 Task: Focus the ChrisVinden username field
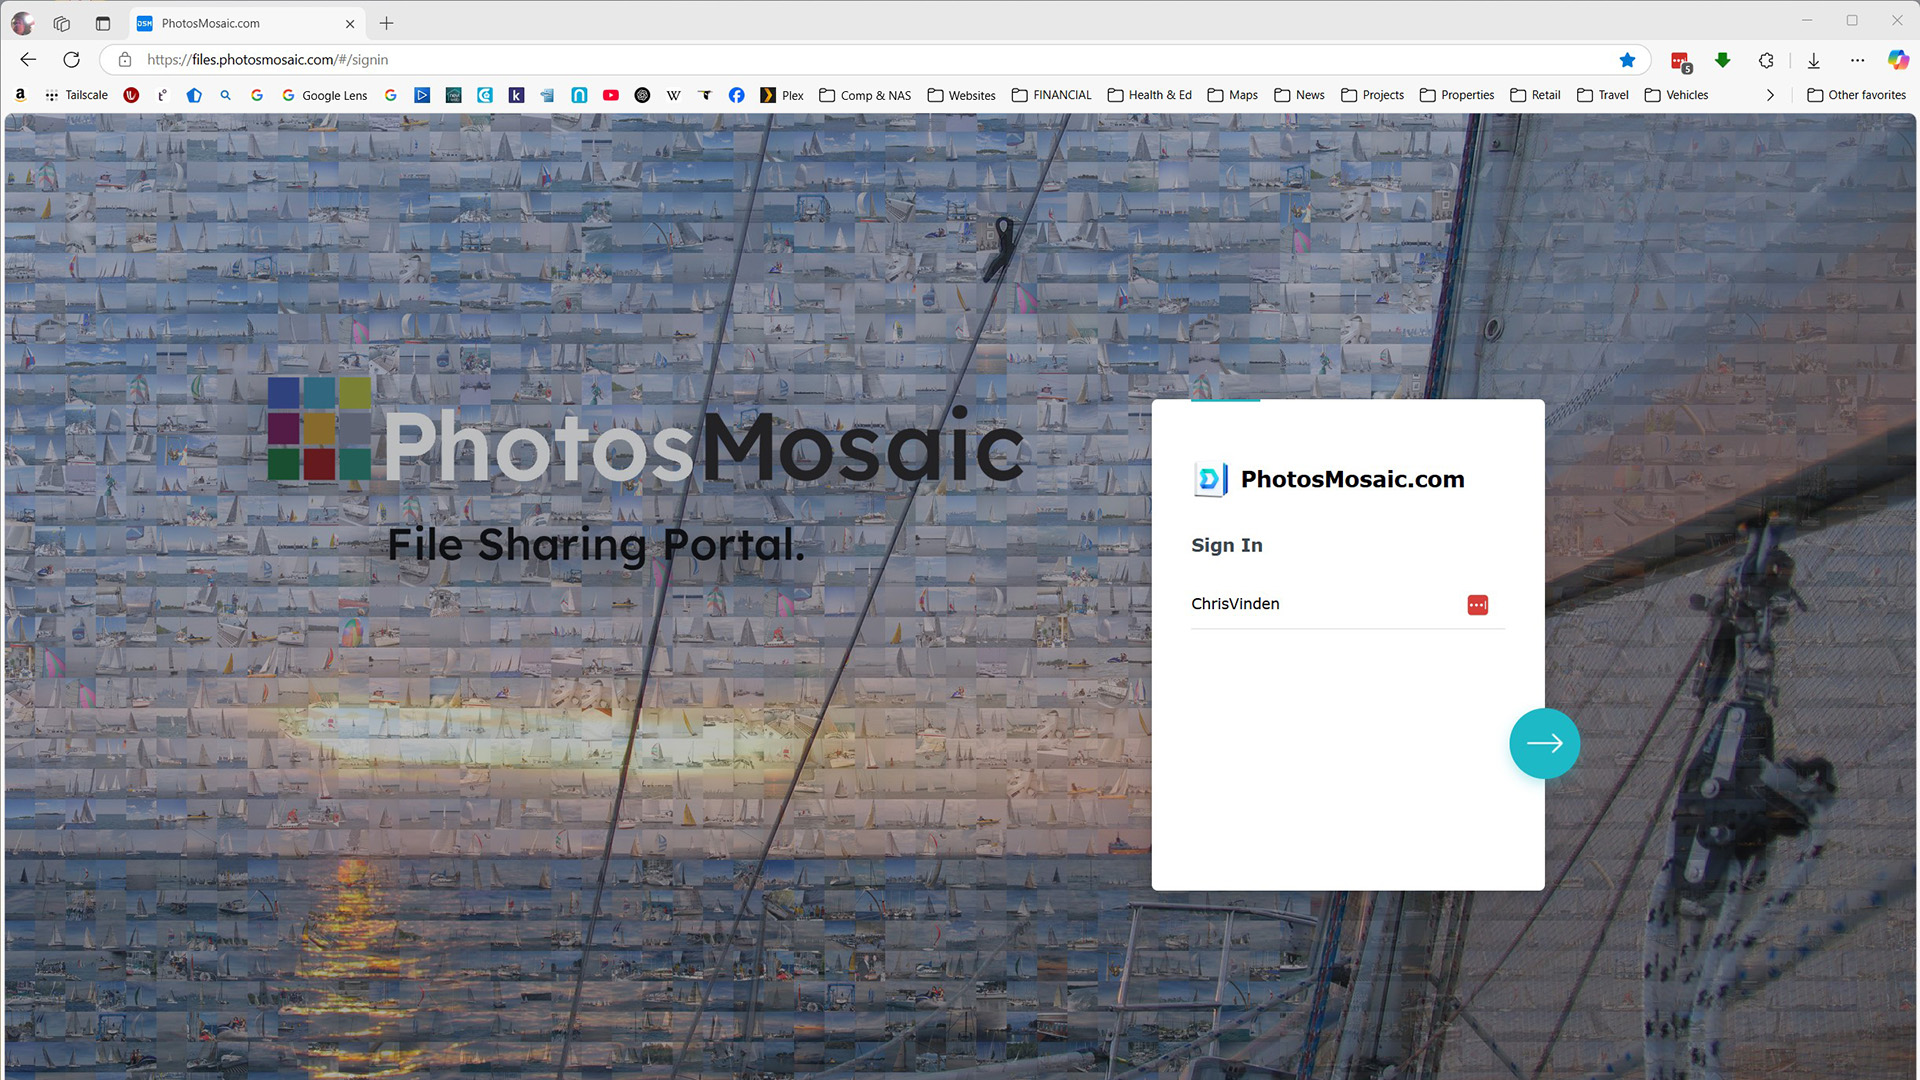[1347, 604]
